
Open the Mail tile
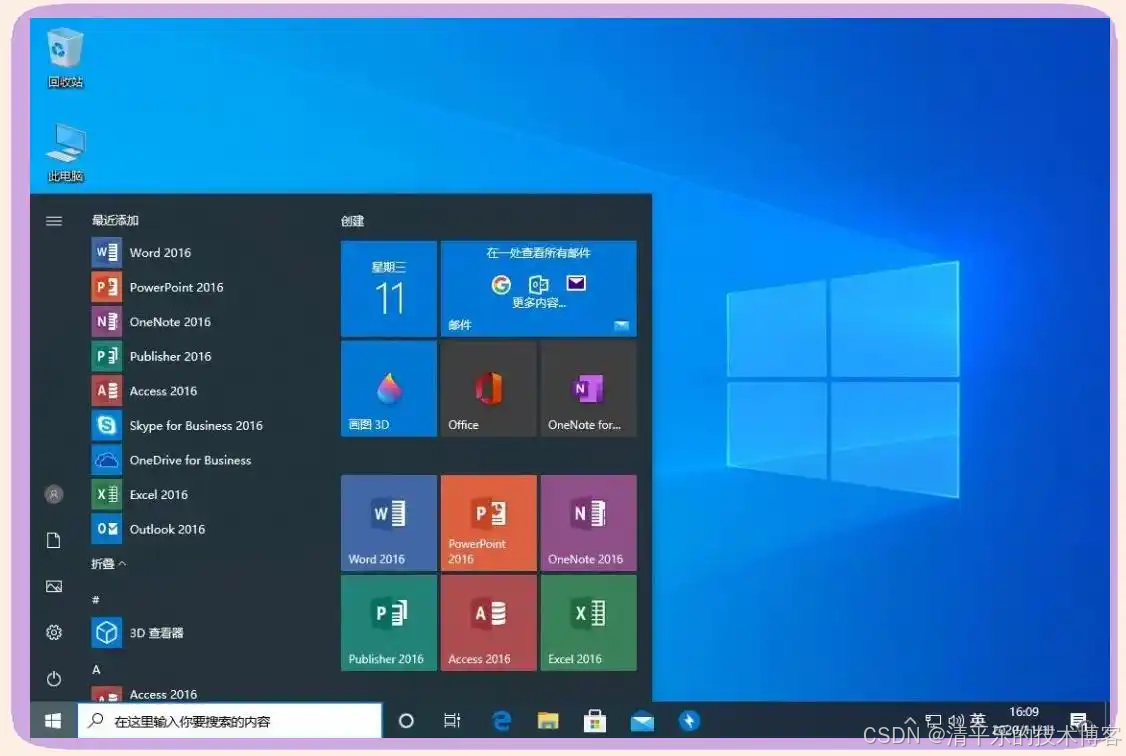[x=539, y=289]
